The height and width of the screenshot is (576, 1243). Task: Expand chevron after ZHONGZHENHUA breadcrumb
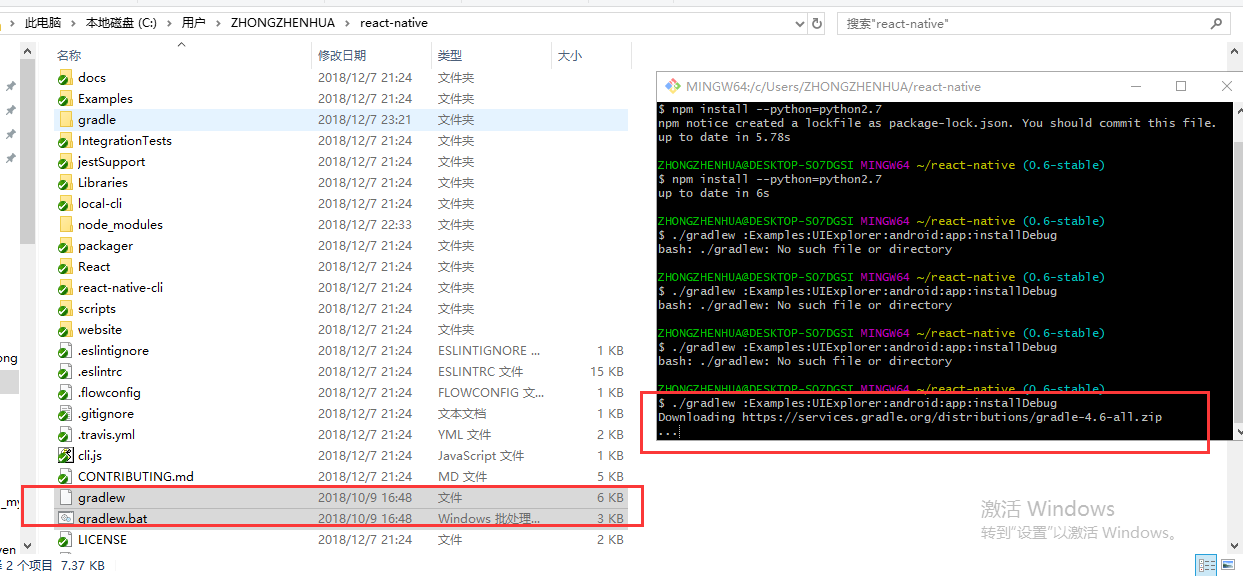click(x=347, y=22)
